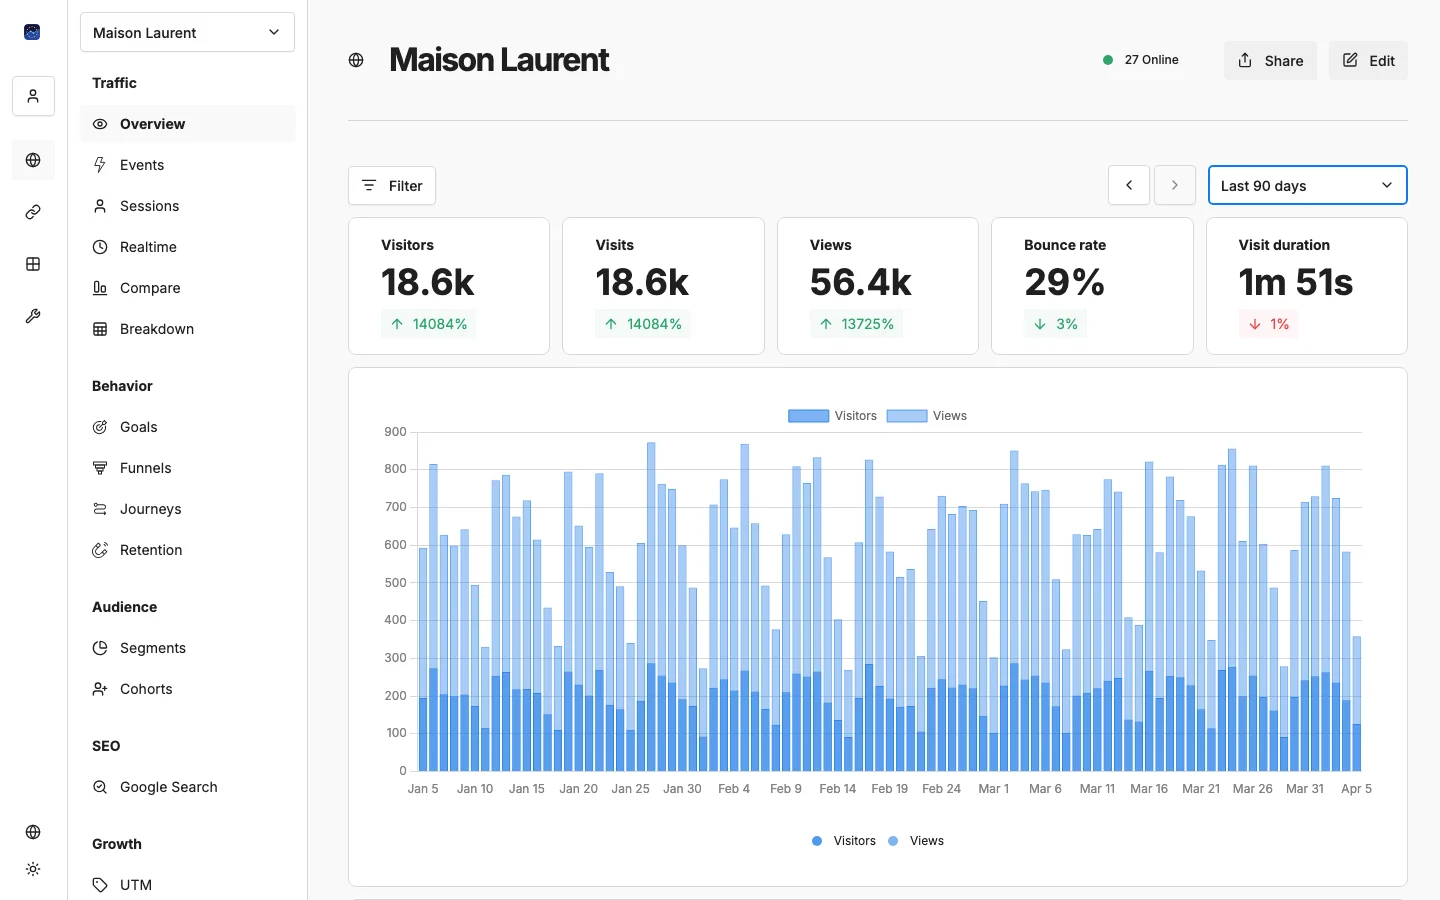Open the Compare page
Viewport: 1440px width, 900px height.
(187, 288)
